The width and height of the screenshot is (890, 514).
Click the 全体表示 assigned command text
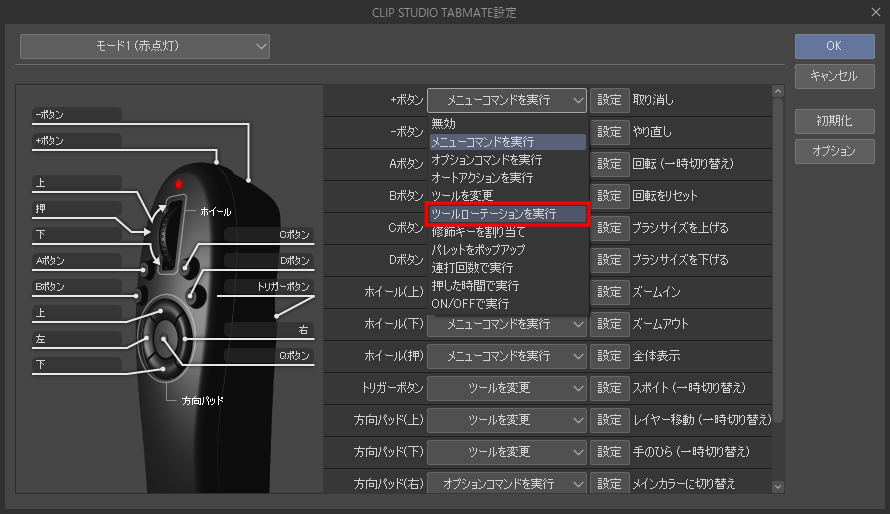[x=656, y=356]
